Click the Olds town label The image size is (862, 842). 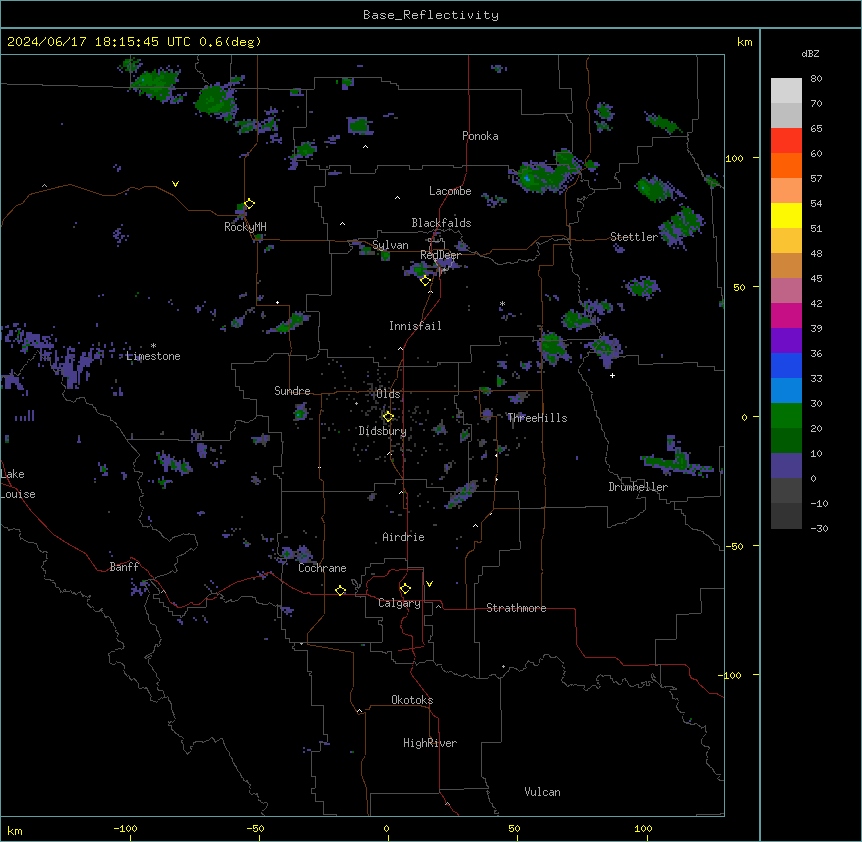[x=388, y=394]
